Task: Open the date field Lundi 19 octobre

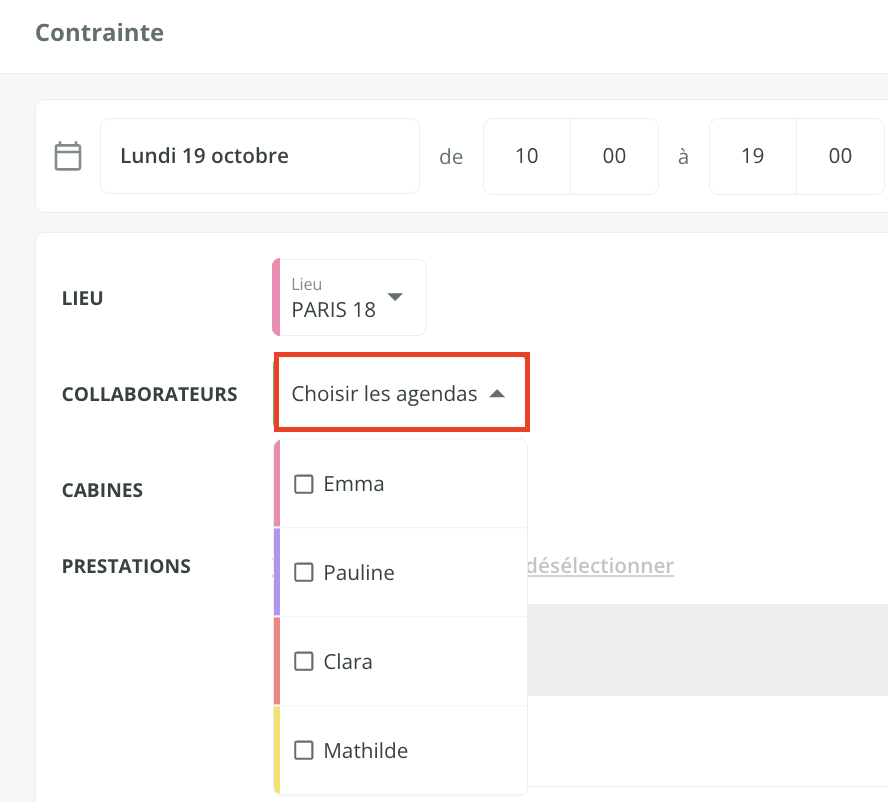Action: 260,156
